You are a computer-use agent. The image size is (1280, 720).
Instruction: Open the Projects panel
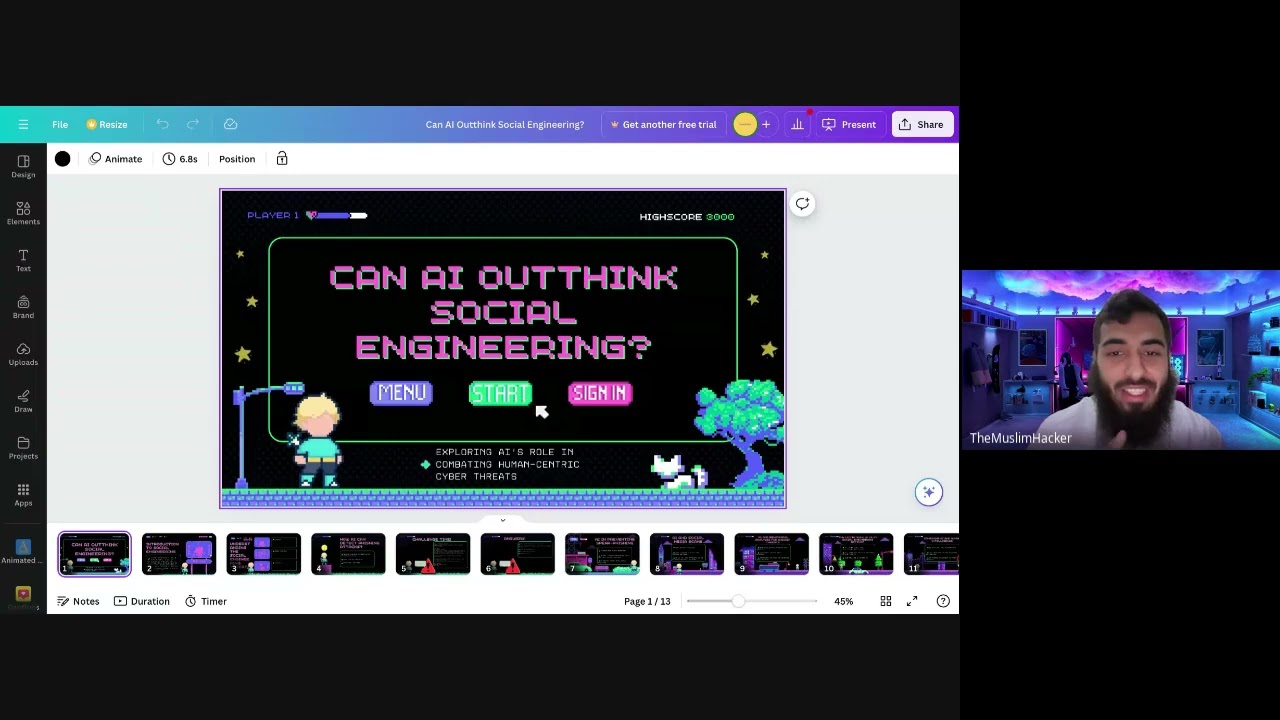tap(23, 448)
